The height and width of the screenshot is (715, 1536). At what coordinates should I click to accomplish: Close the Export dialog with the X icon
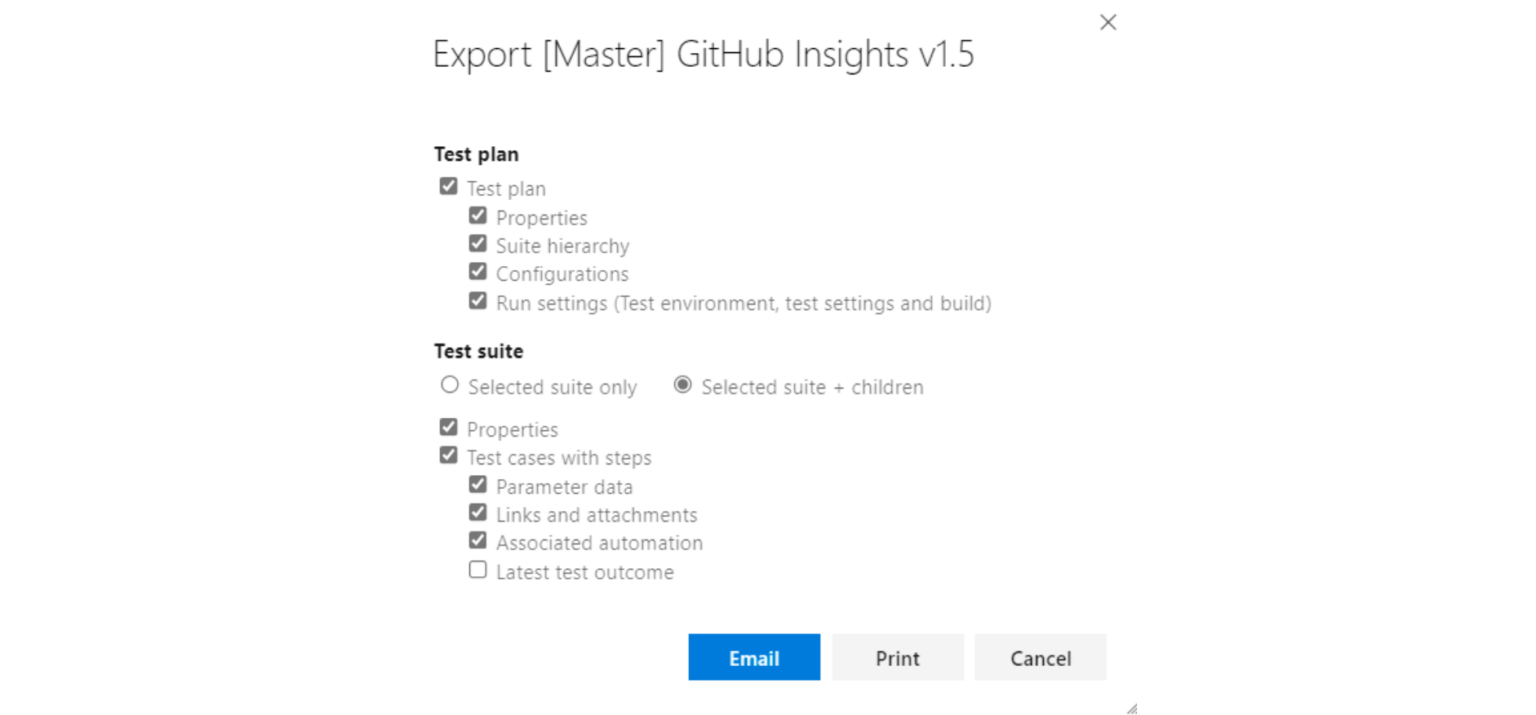[1108, 22]
